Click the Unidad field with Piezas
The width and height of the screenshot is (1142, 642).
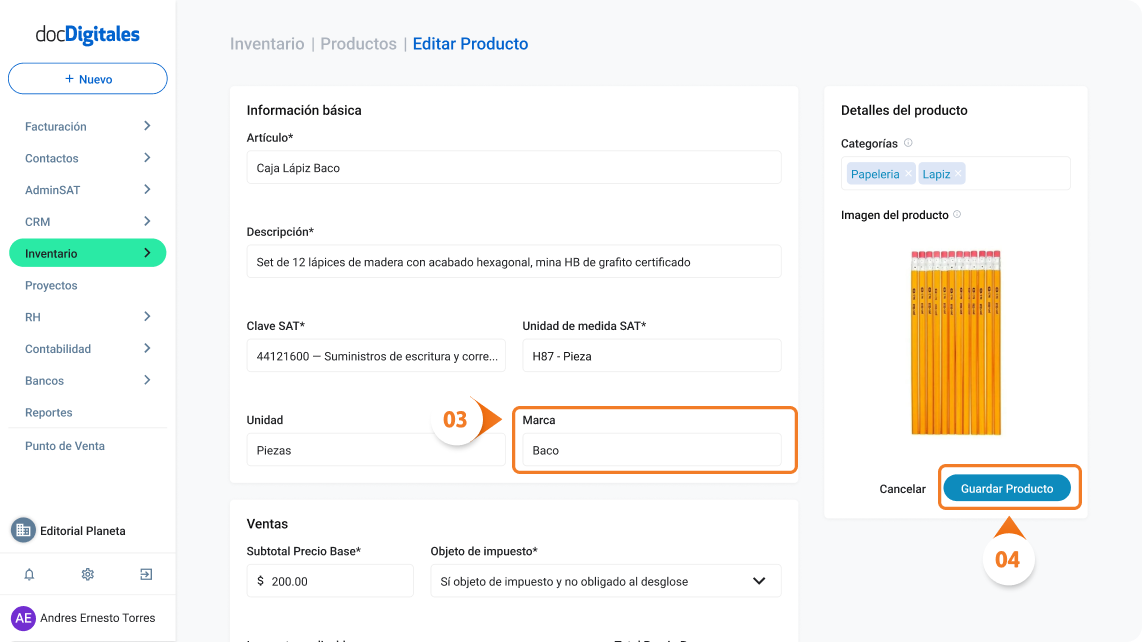376,450
